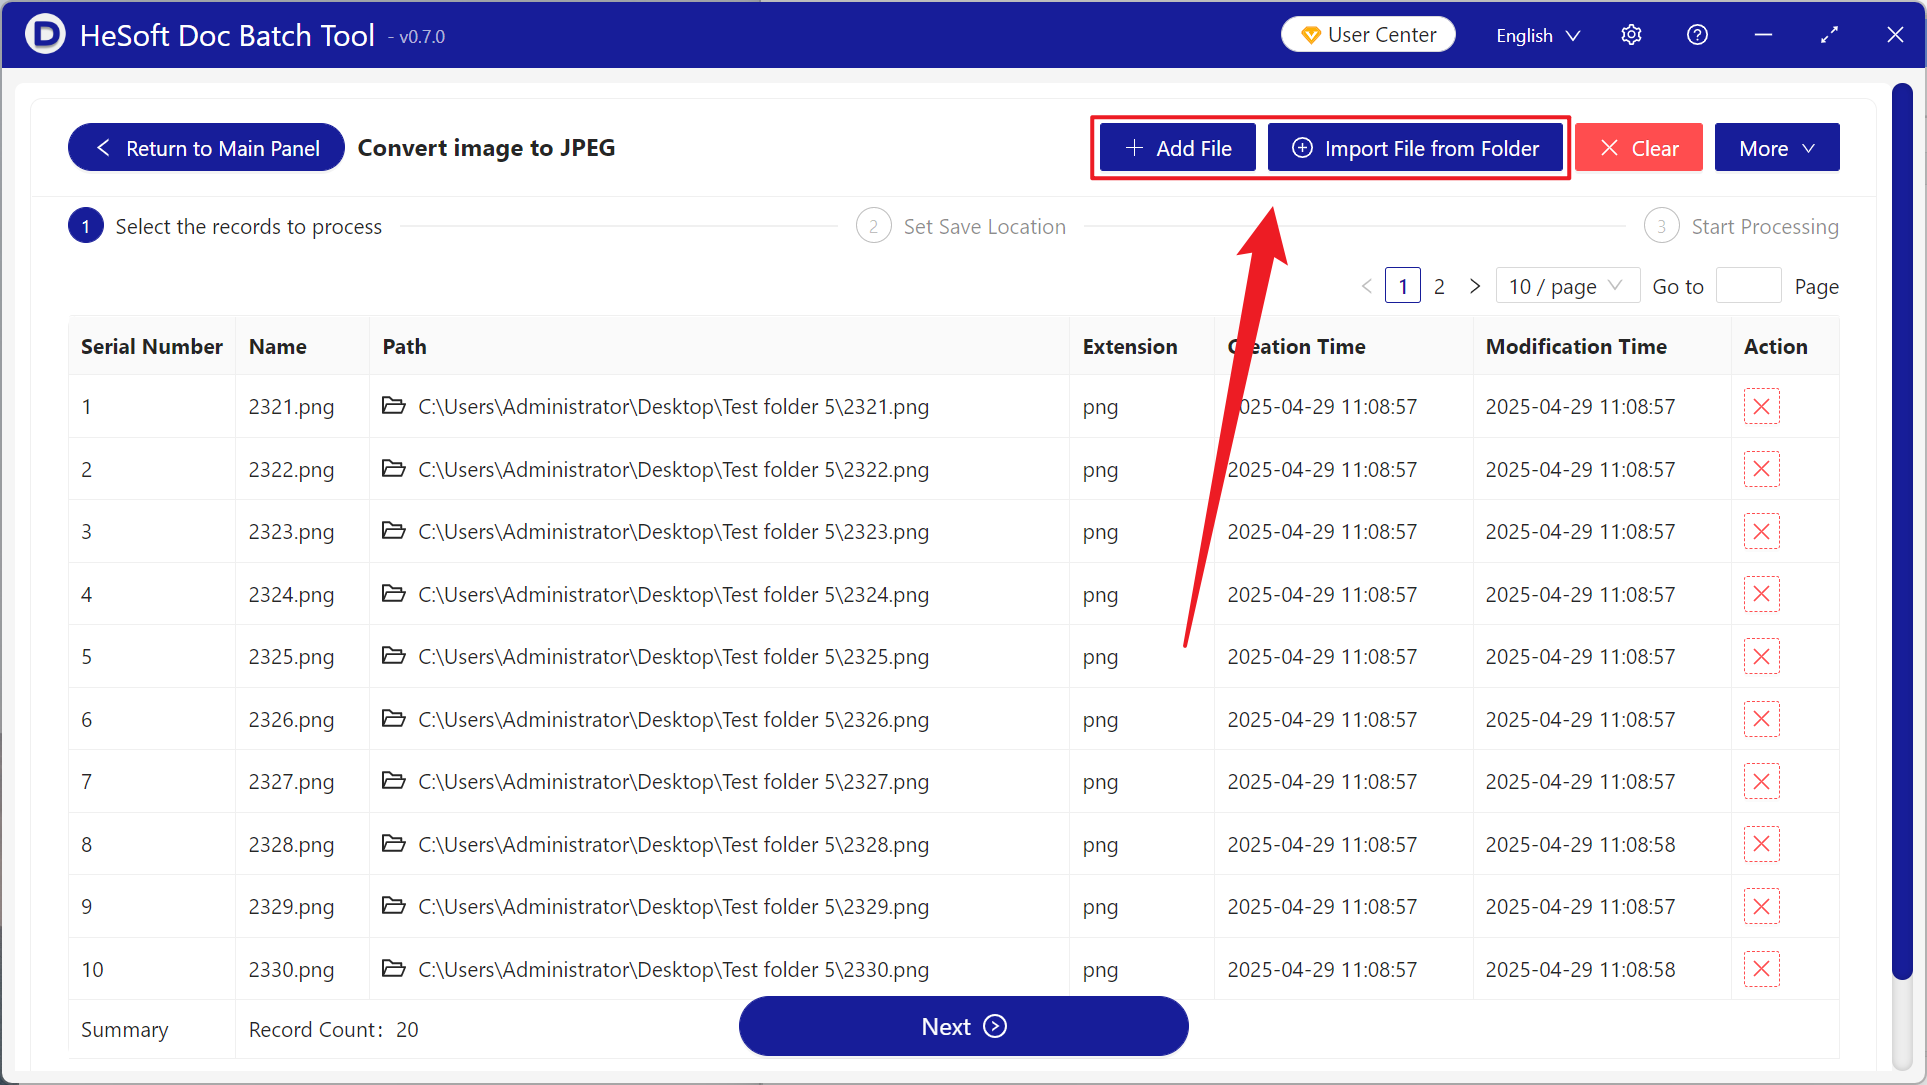This screenshot has width=1927, height=1085.
Task: Click Return to Main Panel button
Action: click(206, 148)
